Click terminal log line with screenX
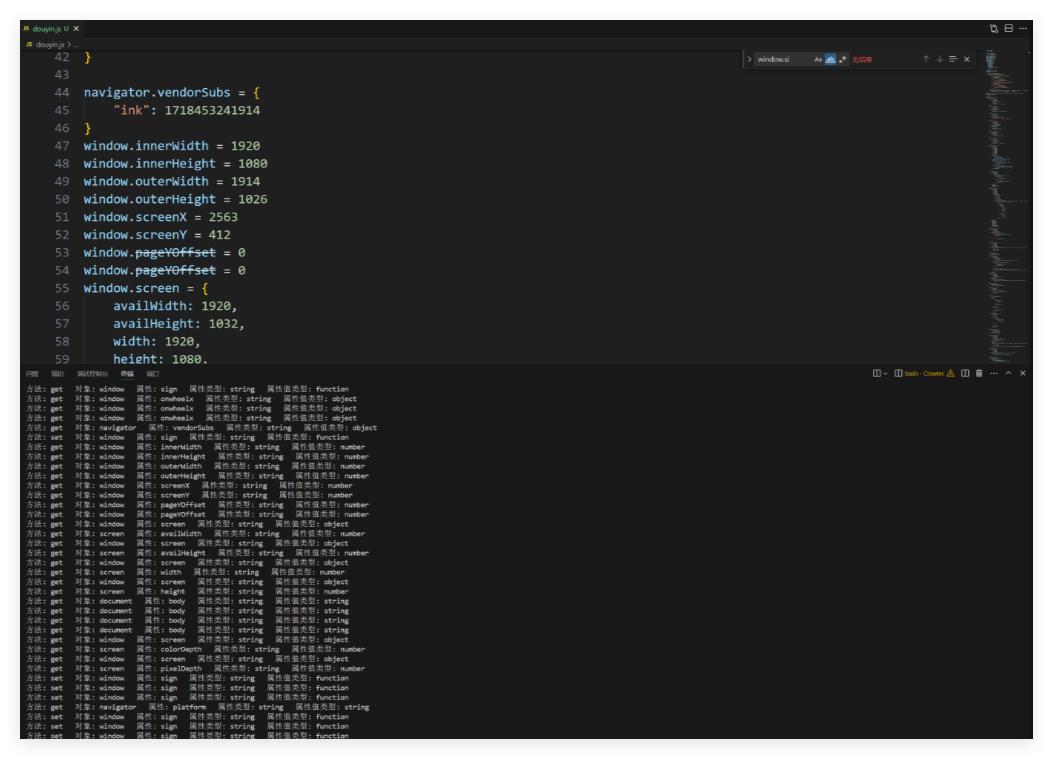 (x=189, y=486)
